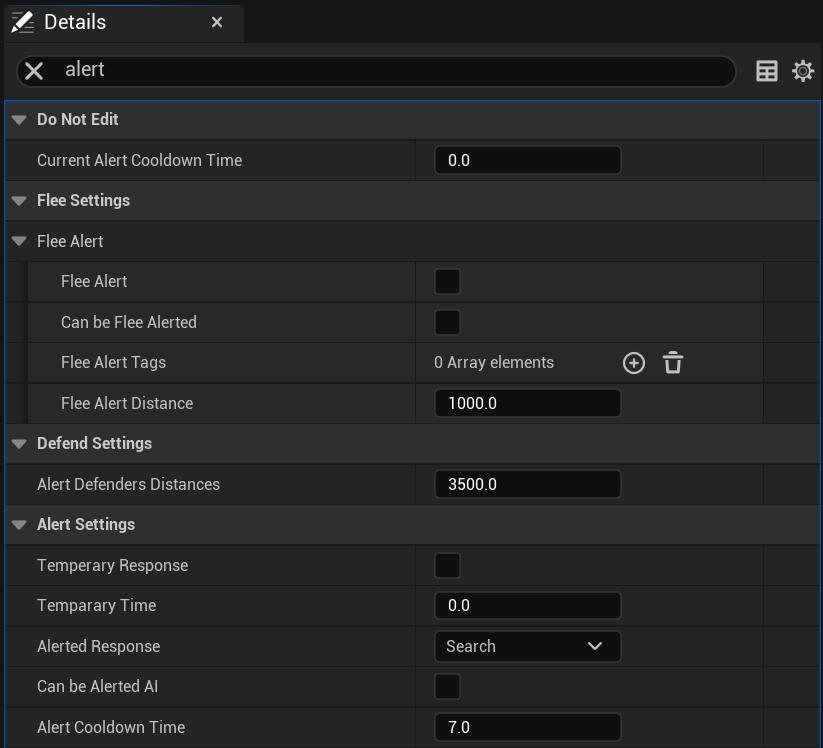Clear the alert search text

click(34, 70)
